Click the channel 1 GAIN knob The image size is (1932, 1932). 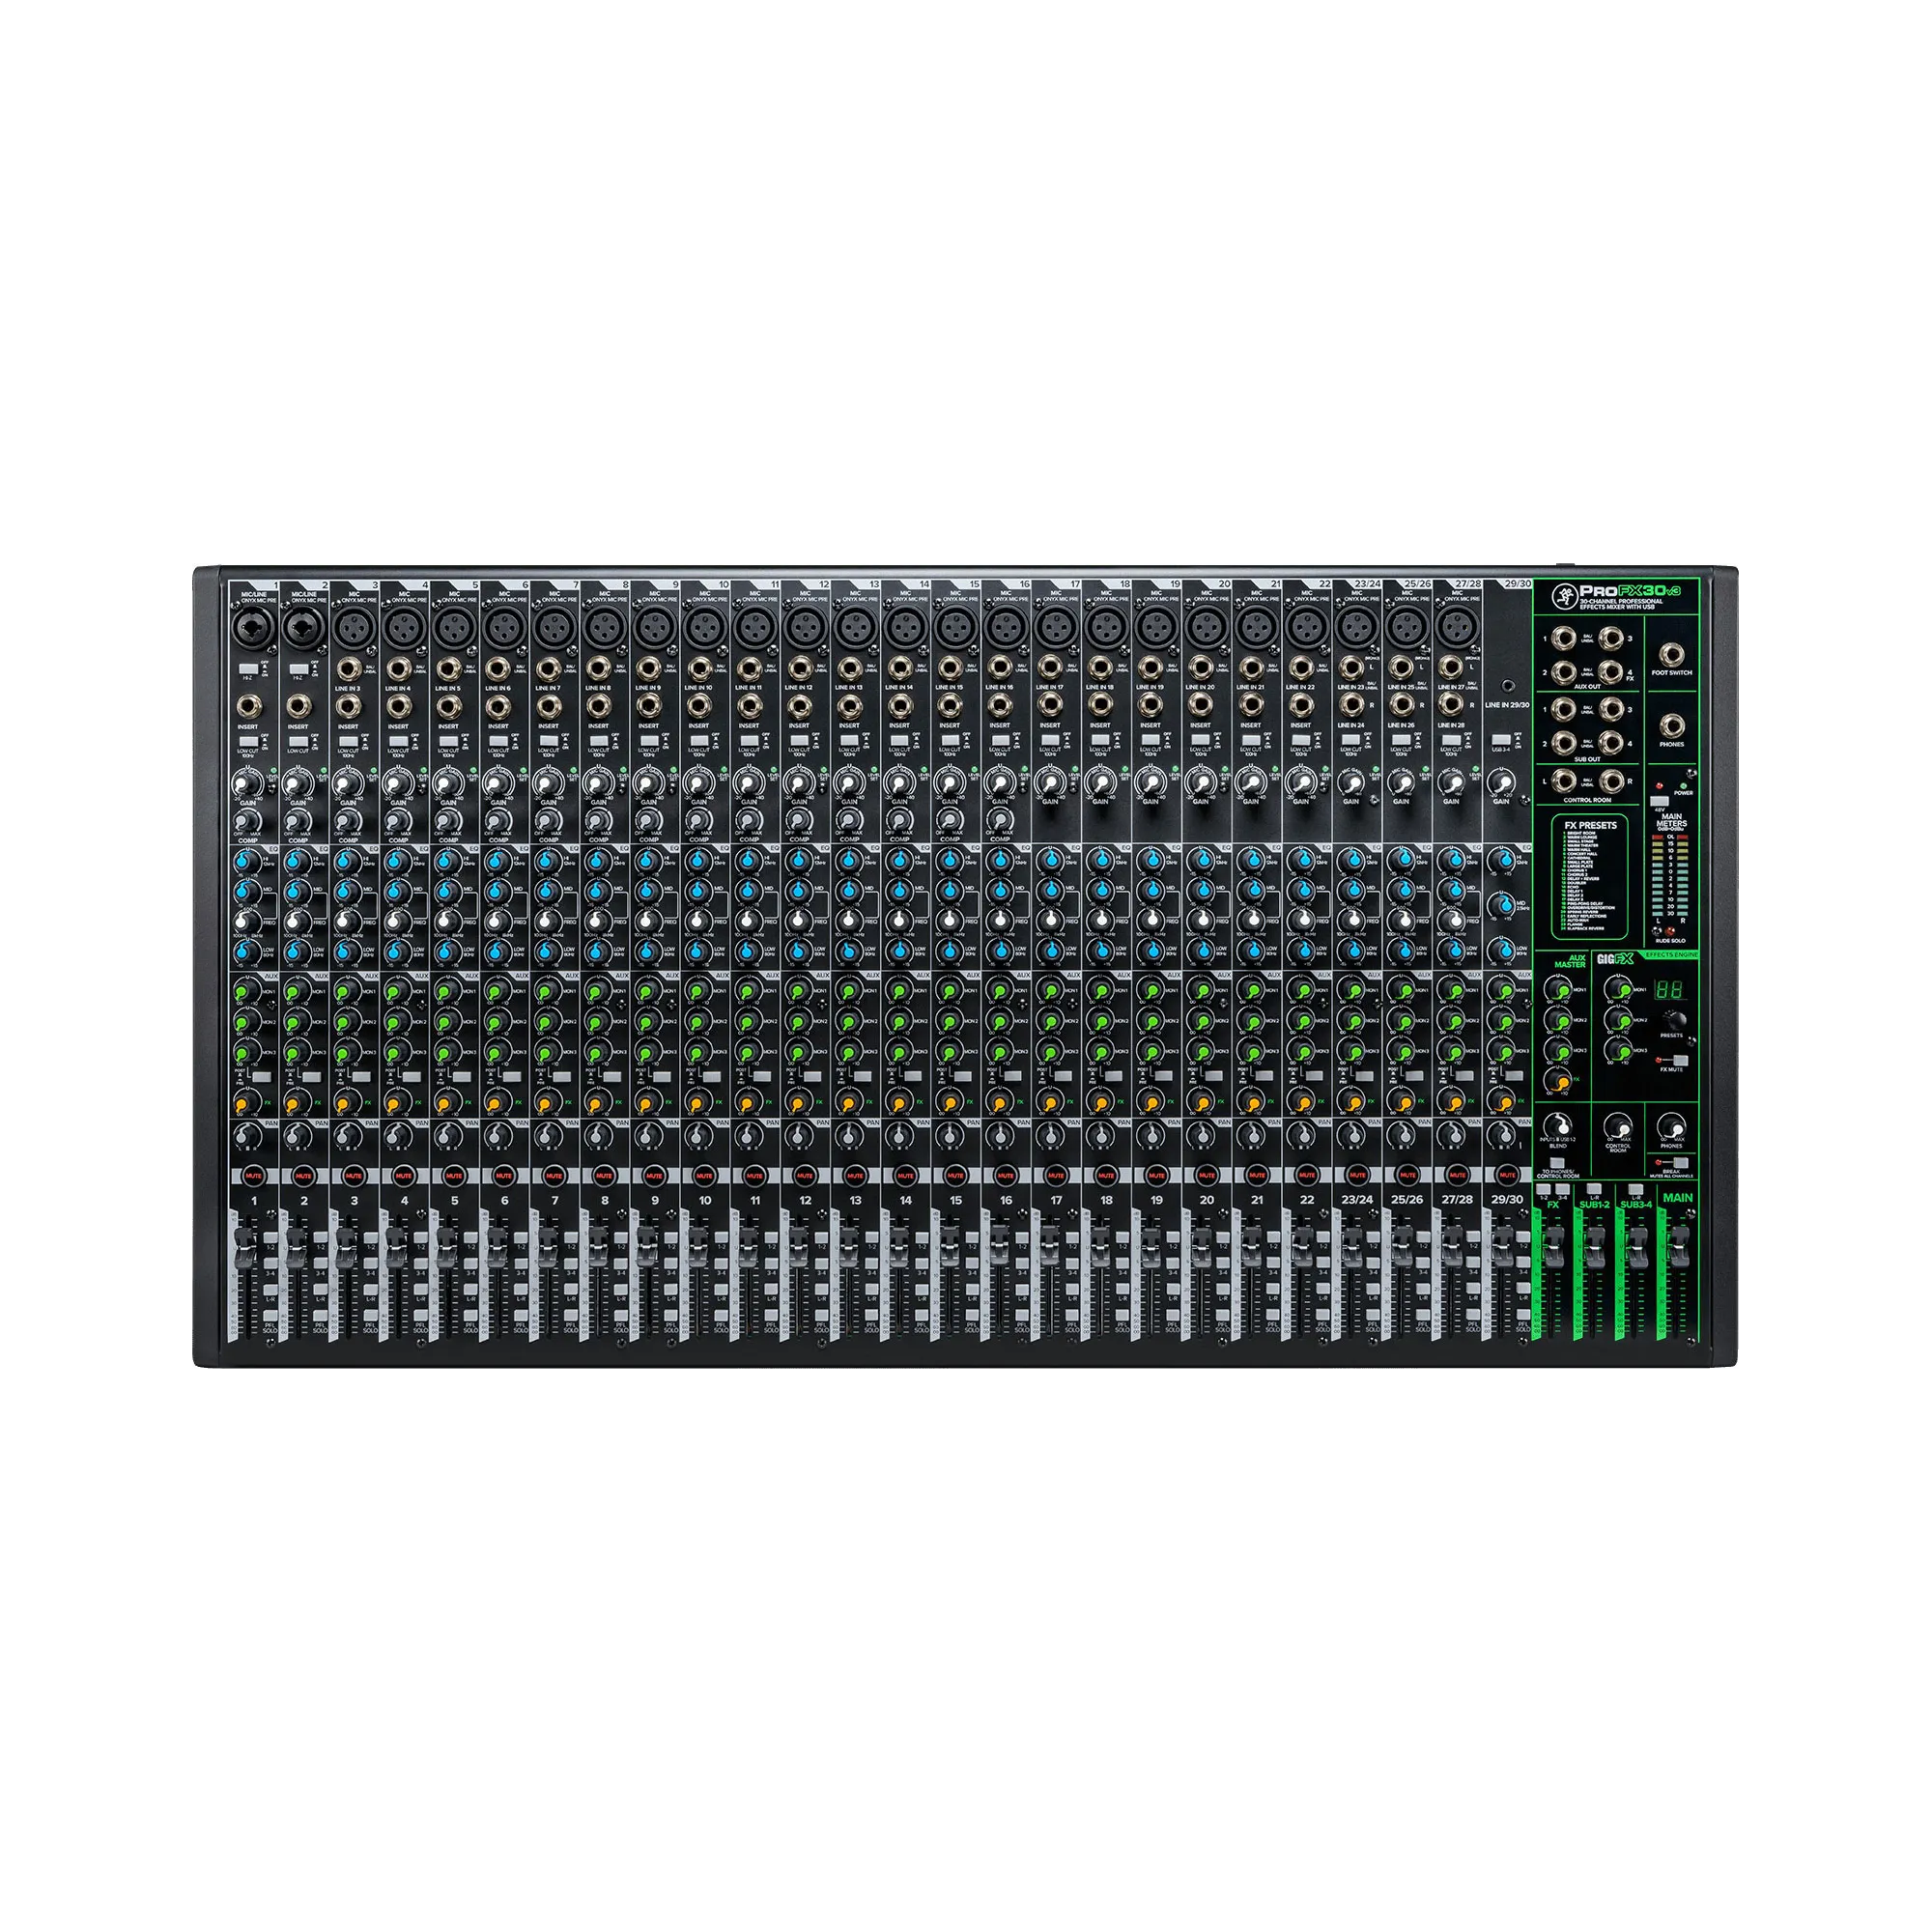tap(246, 784)
